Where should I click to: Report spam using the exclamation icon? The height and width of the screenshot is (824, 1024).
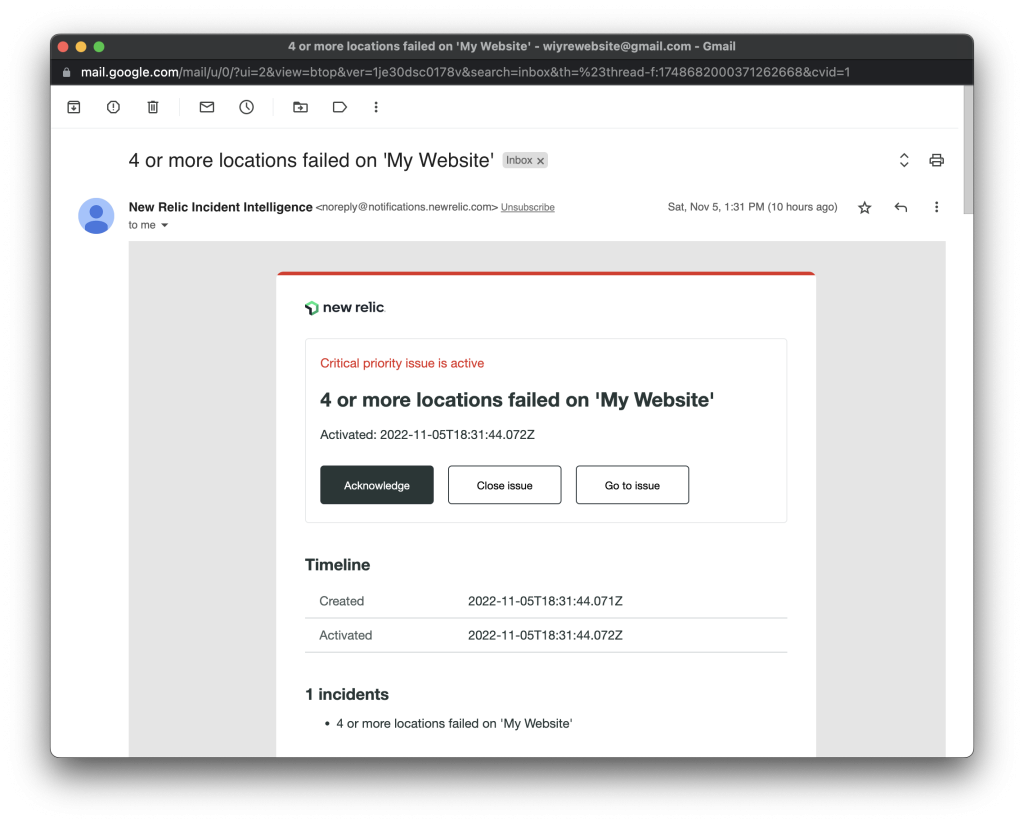(x=113, y=107)
